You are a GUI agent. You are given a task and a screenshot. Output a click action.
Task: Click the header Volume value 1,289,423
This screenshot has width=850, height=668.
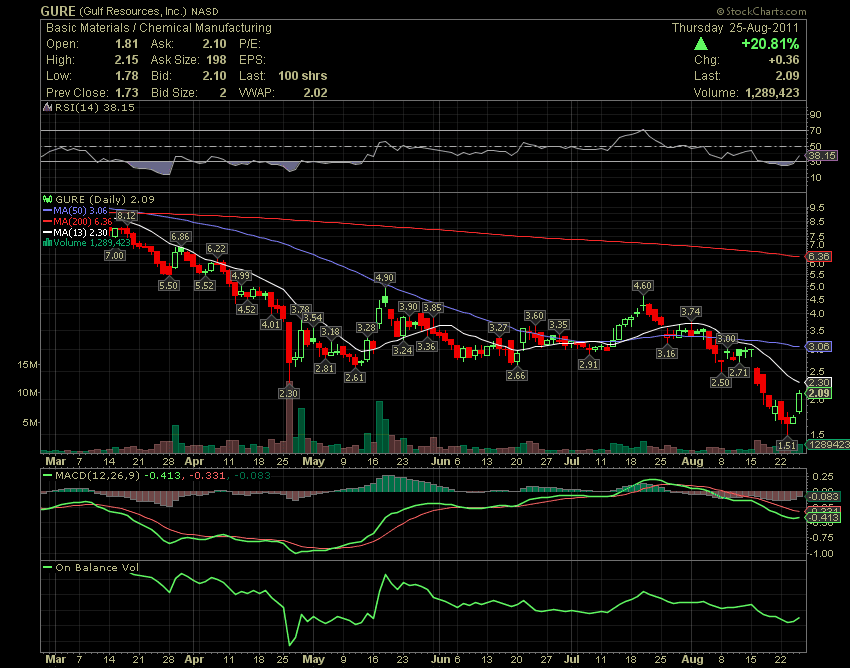[x=772, y=93]
